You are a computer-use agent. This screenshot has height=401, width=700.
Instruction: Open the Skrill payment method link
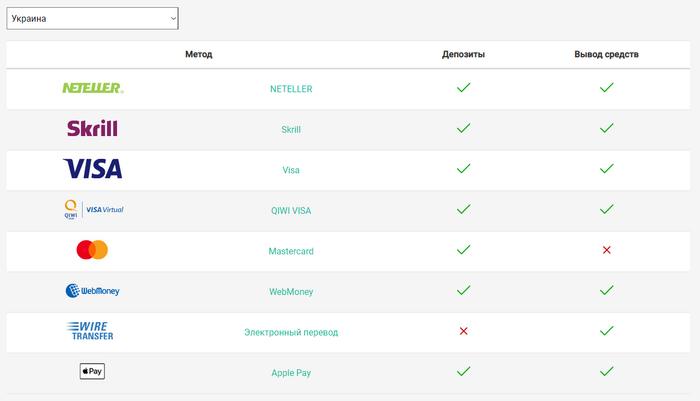(x=291, y=129)
